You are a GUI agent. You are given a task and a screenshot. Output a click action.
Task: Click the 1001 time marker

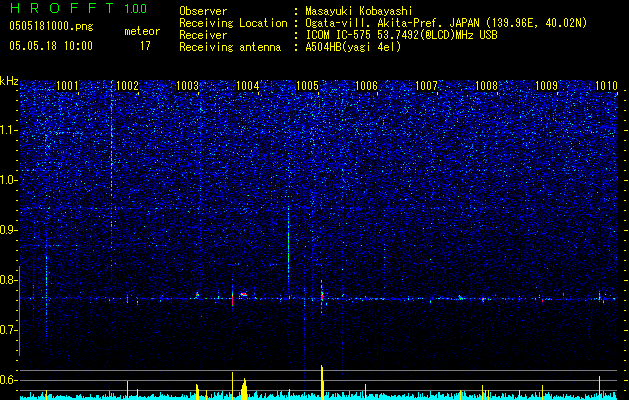point(67,85)
